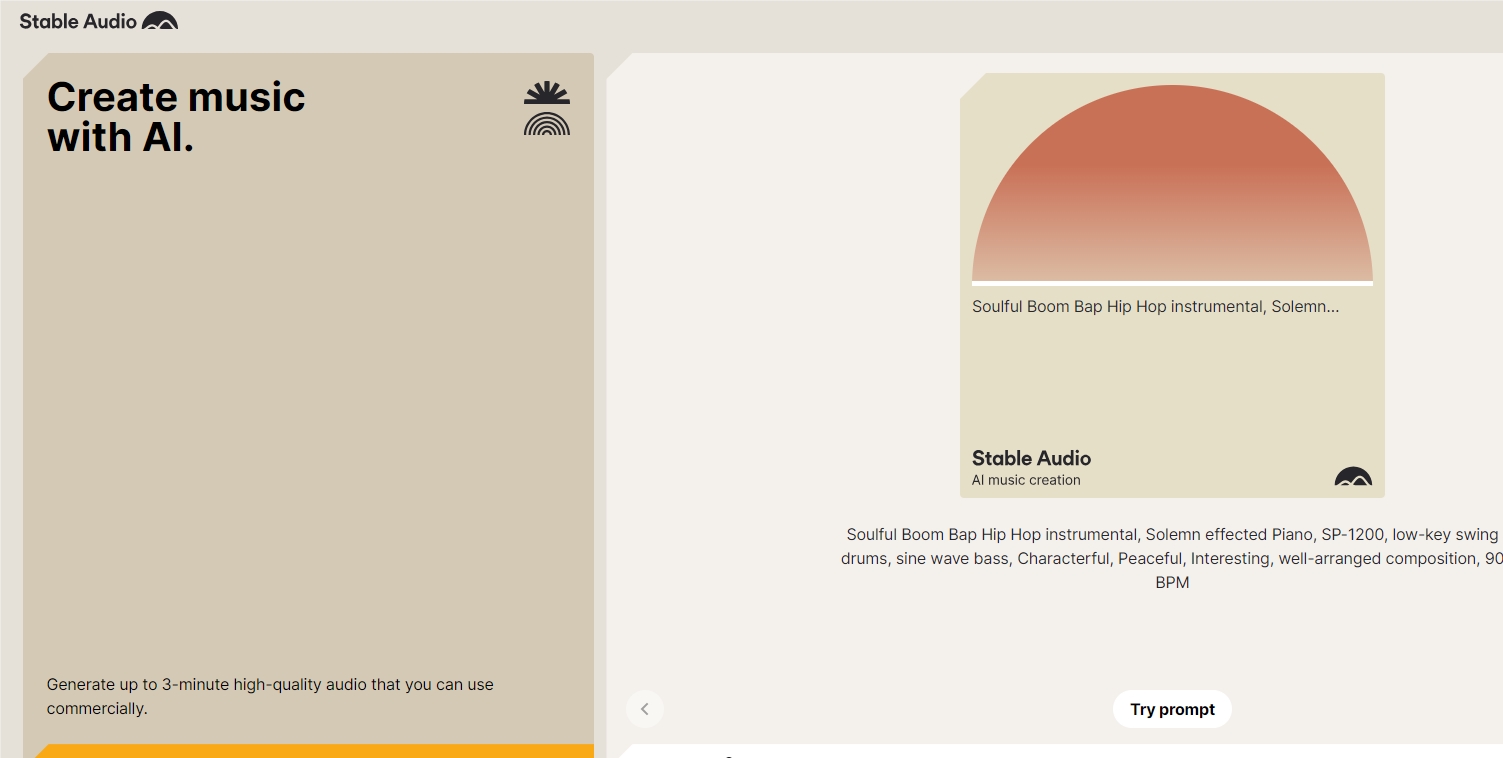Image resolution: width=1503 pixels, height=758 pixels.
Task: Click the full prompt description ending in 'BPM'
Action: [x=1172, y=558]
